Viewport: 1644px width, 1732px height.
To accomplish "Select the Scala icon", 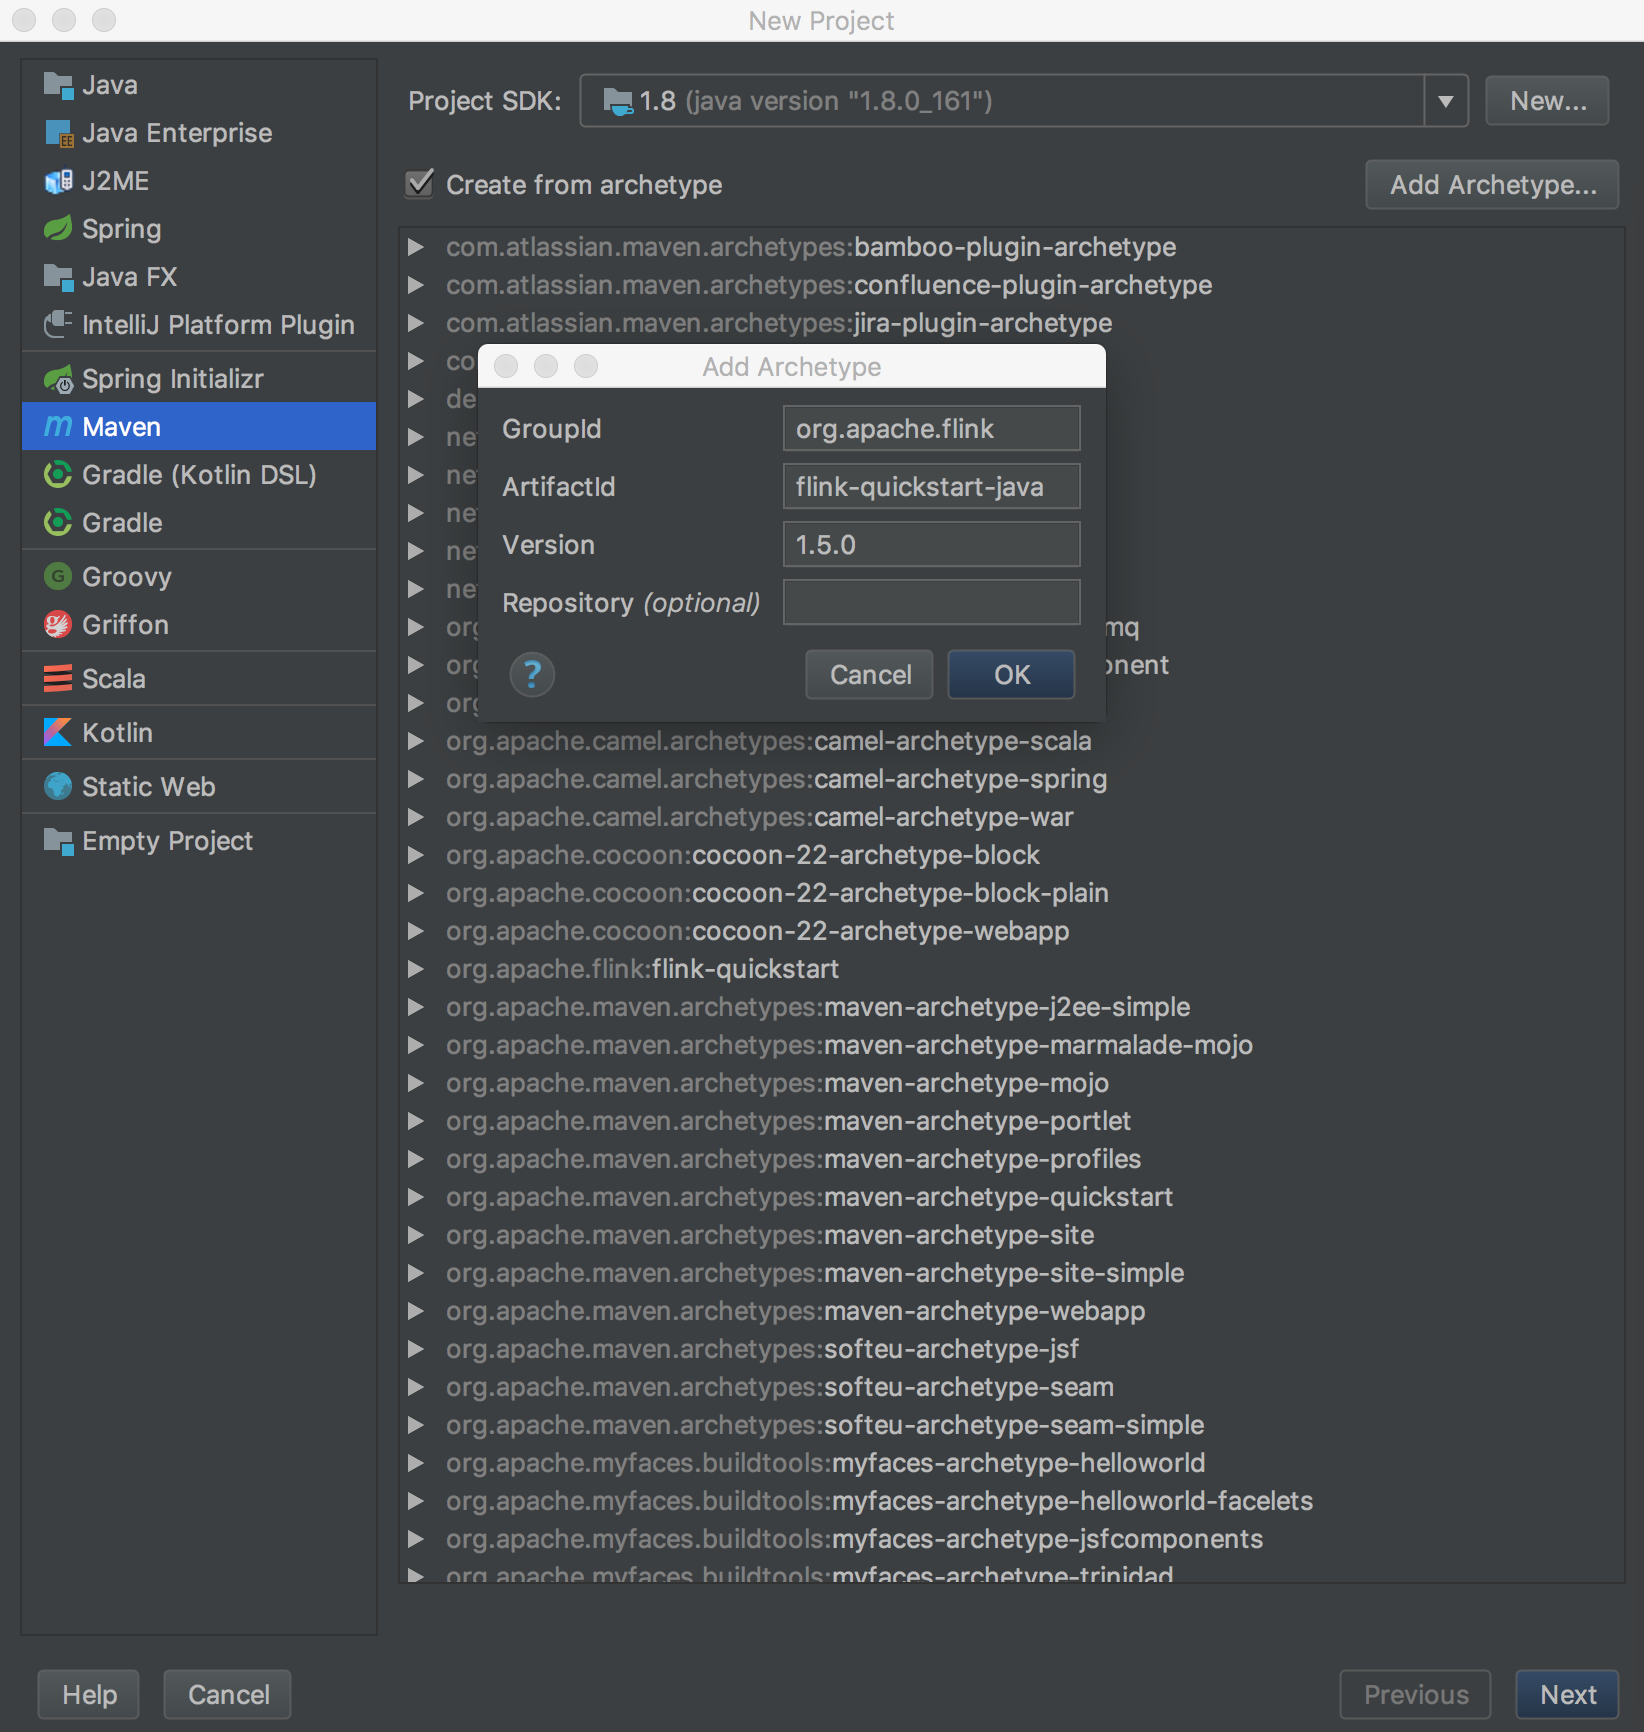I will 58,679.
